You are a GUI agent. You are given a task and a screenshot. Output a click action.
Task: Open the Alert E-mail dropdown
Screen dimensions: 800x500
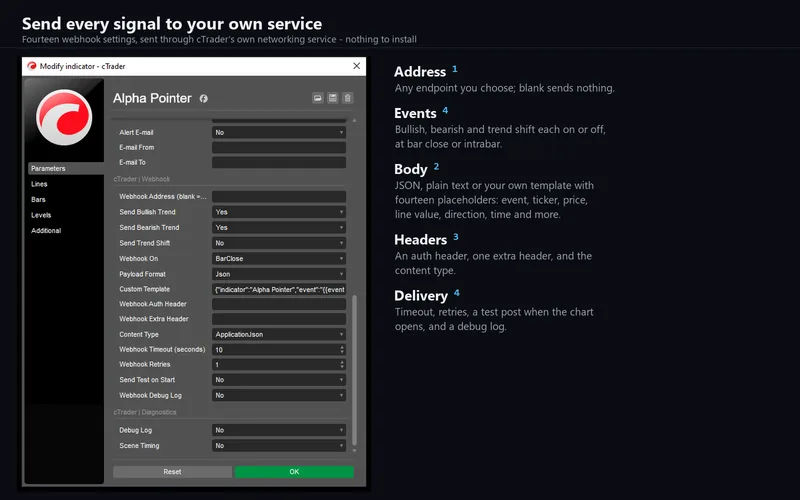tap(279, 132)
